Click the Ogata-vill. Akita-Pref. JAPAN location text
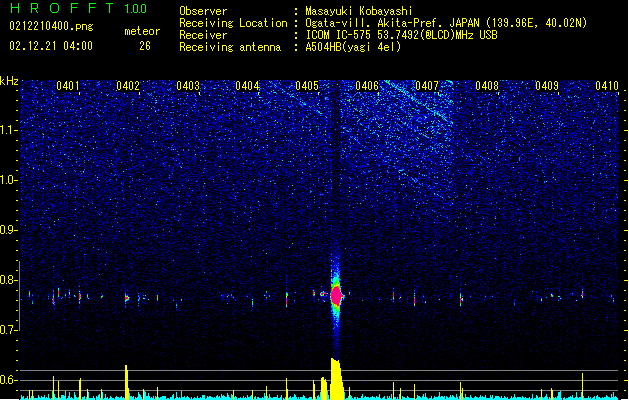629x400 pixels. click(446, 23)
